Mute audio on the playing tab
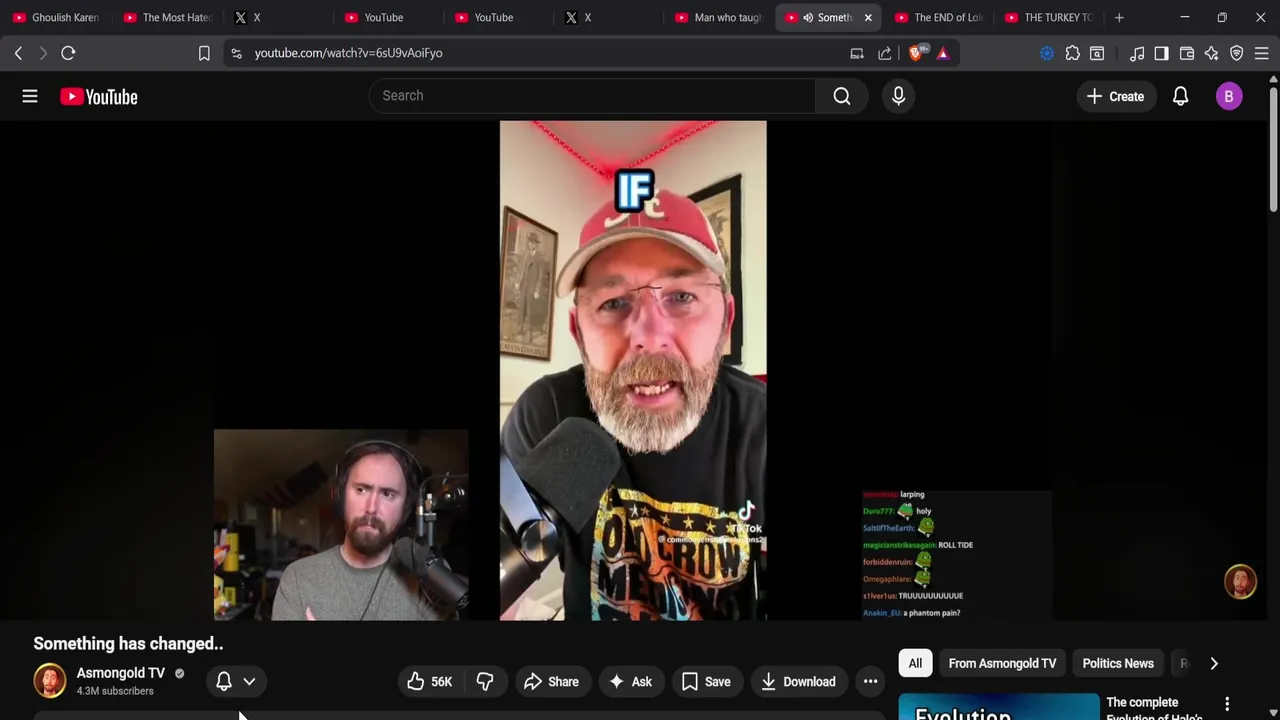Screen dimensions: 1280x720 [x=808, y=17]
